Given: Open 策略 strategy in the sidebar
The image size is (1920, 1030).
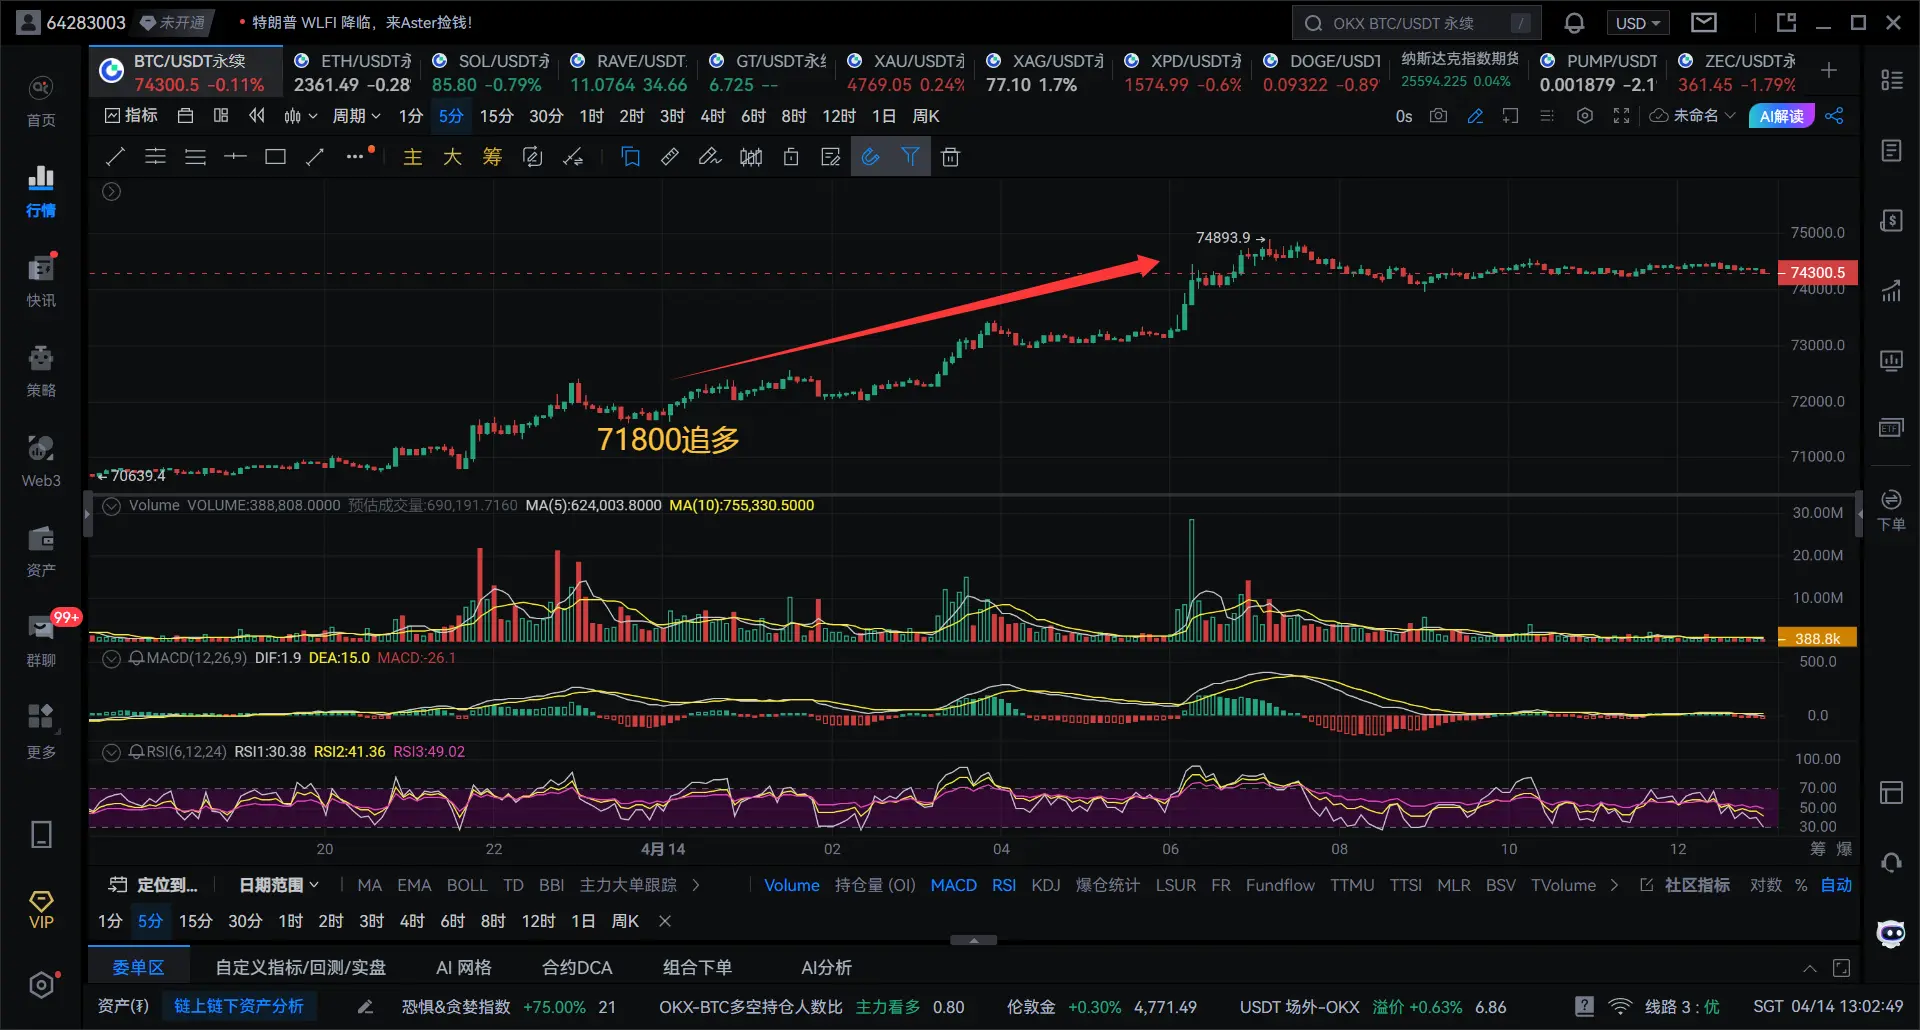Looking at the screenshot, I should (x=41, y=370).
